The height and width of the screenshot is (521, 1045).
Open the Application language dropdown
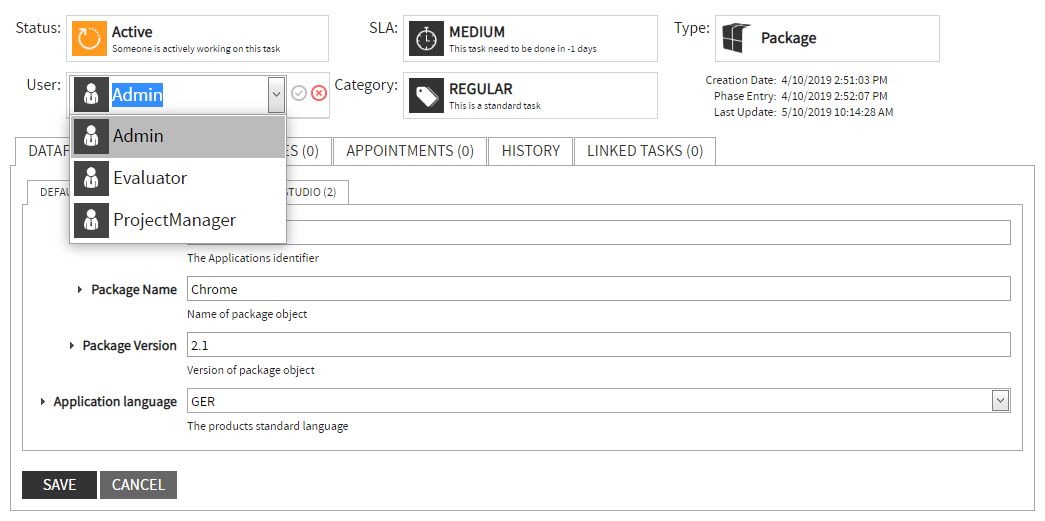[999, 401]
